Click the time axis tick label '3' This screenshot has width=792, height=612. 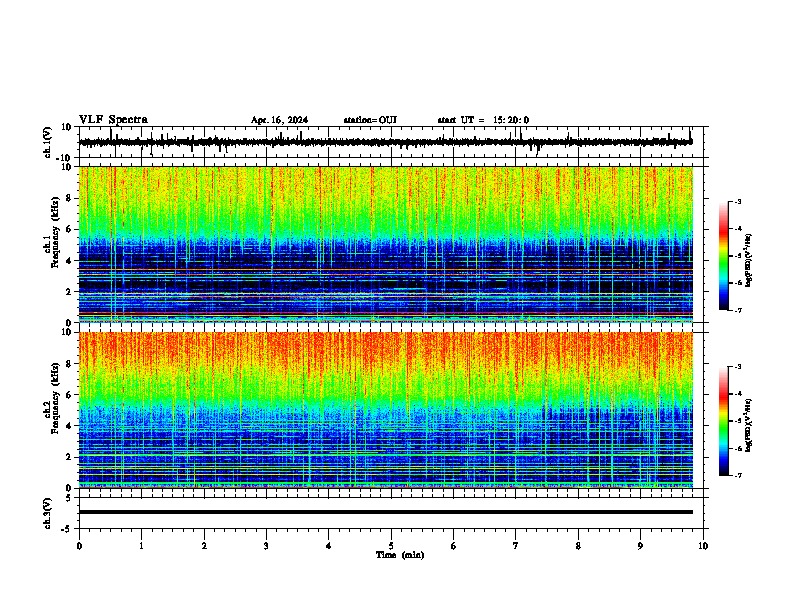(x=266, y=546)
